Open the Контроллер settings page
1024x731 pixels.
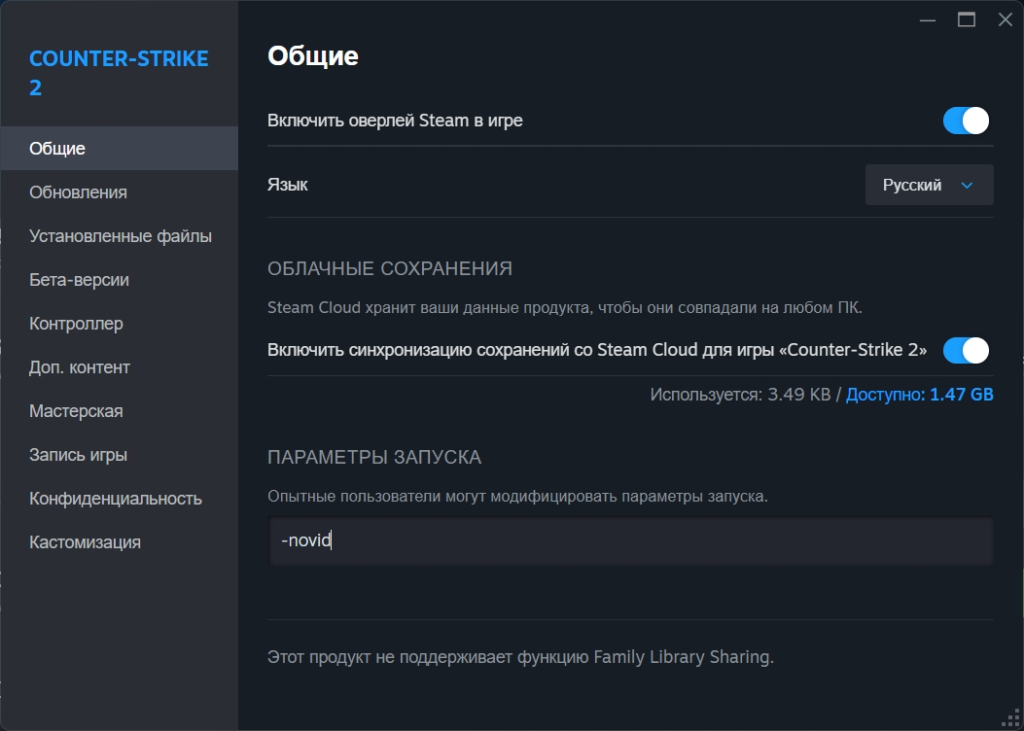(76, 324)
